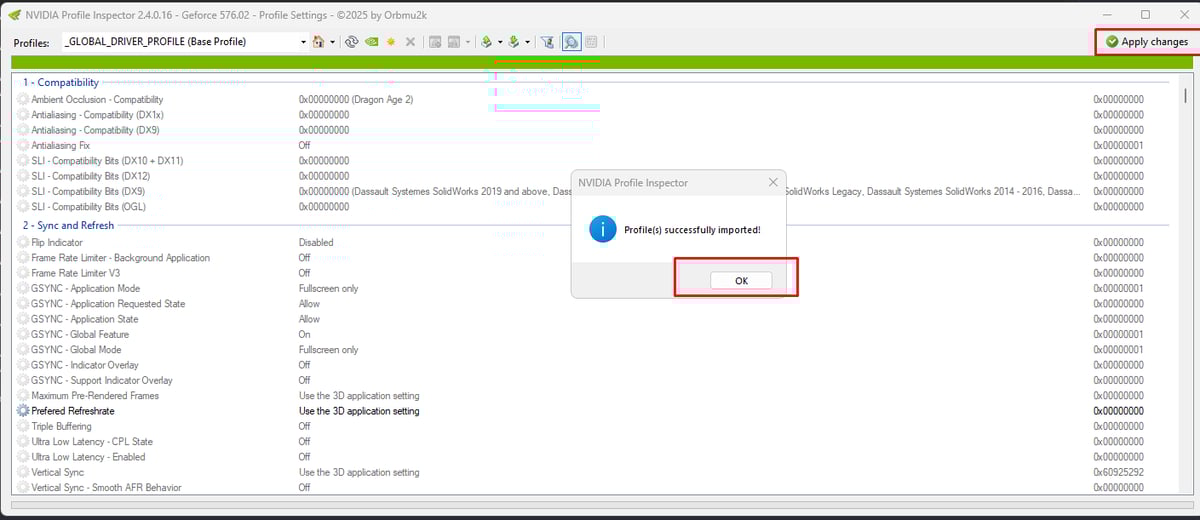
Task: Close the NVIDIA Profile Inspector message dialog
Action: (772, 183)
